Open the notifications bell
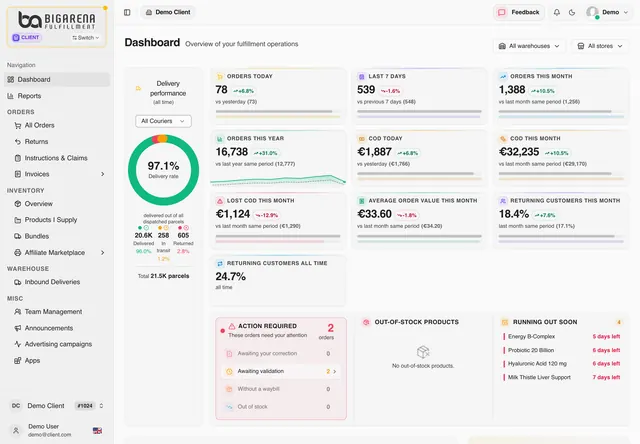Viewport: 640px width, 444px height. pos(557,12)
